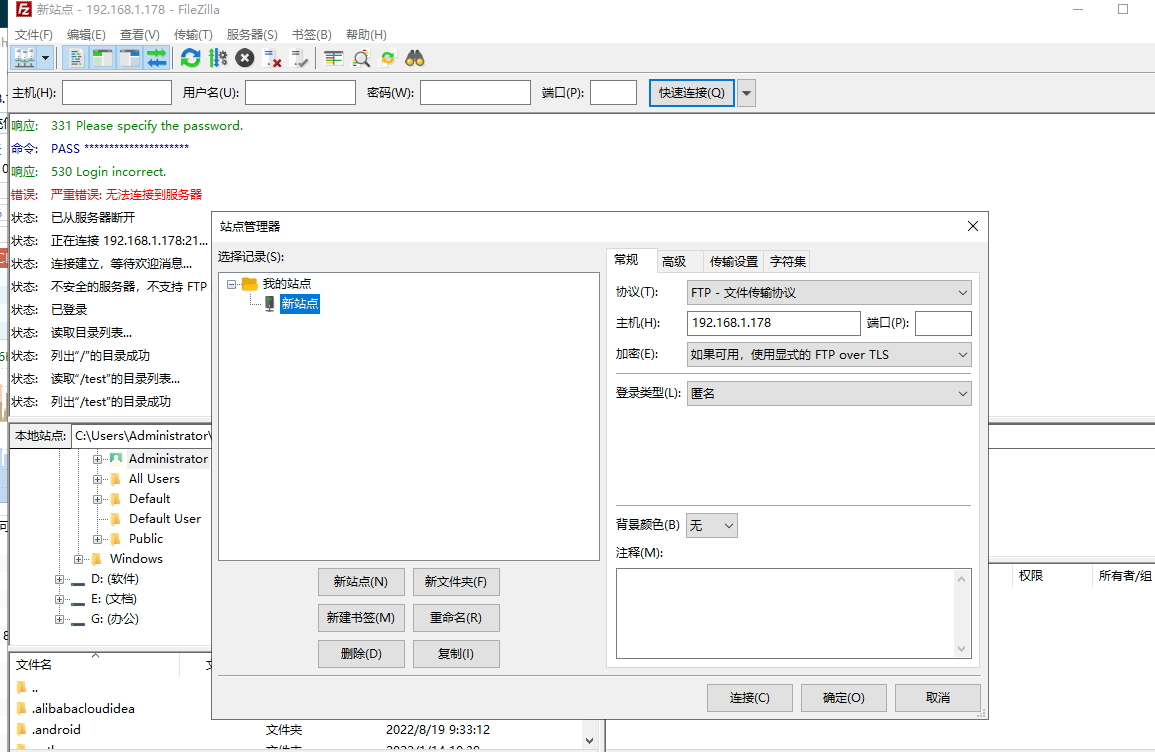Screen dimensions: 1155x752
Task: Close the 站点管理器 dialog
Action: click(x=972, y=226)
